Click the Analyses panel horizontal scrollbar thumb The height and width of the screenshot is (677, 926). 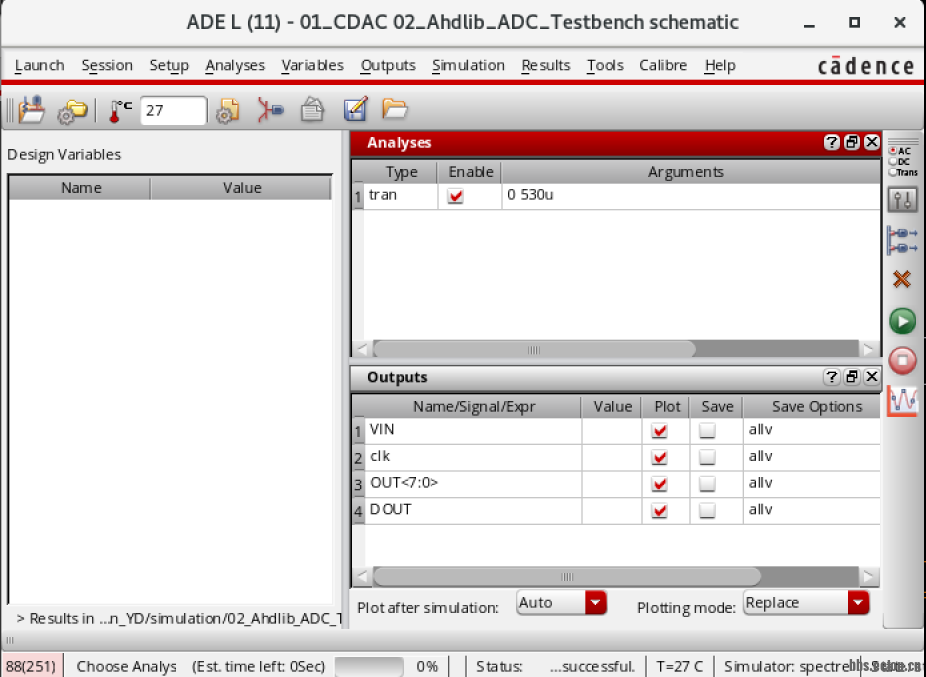tap(534, 349)
